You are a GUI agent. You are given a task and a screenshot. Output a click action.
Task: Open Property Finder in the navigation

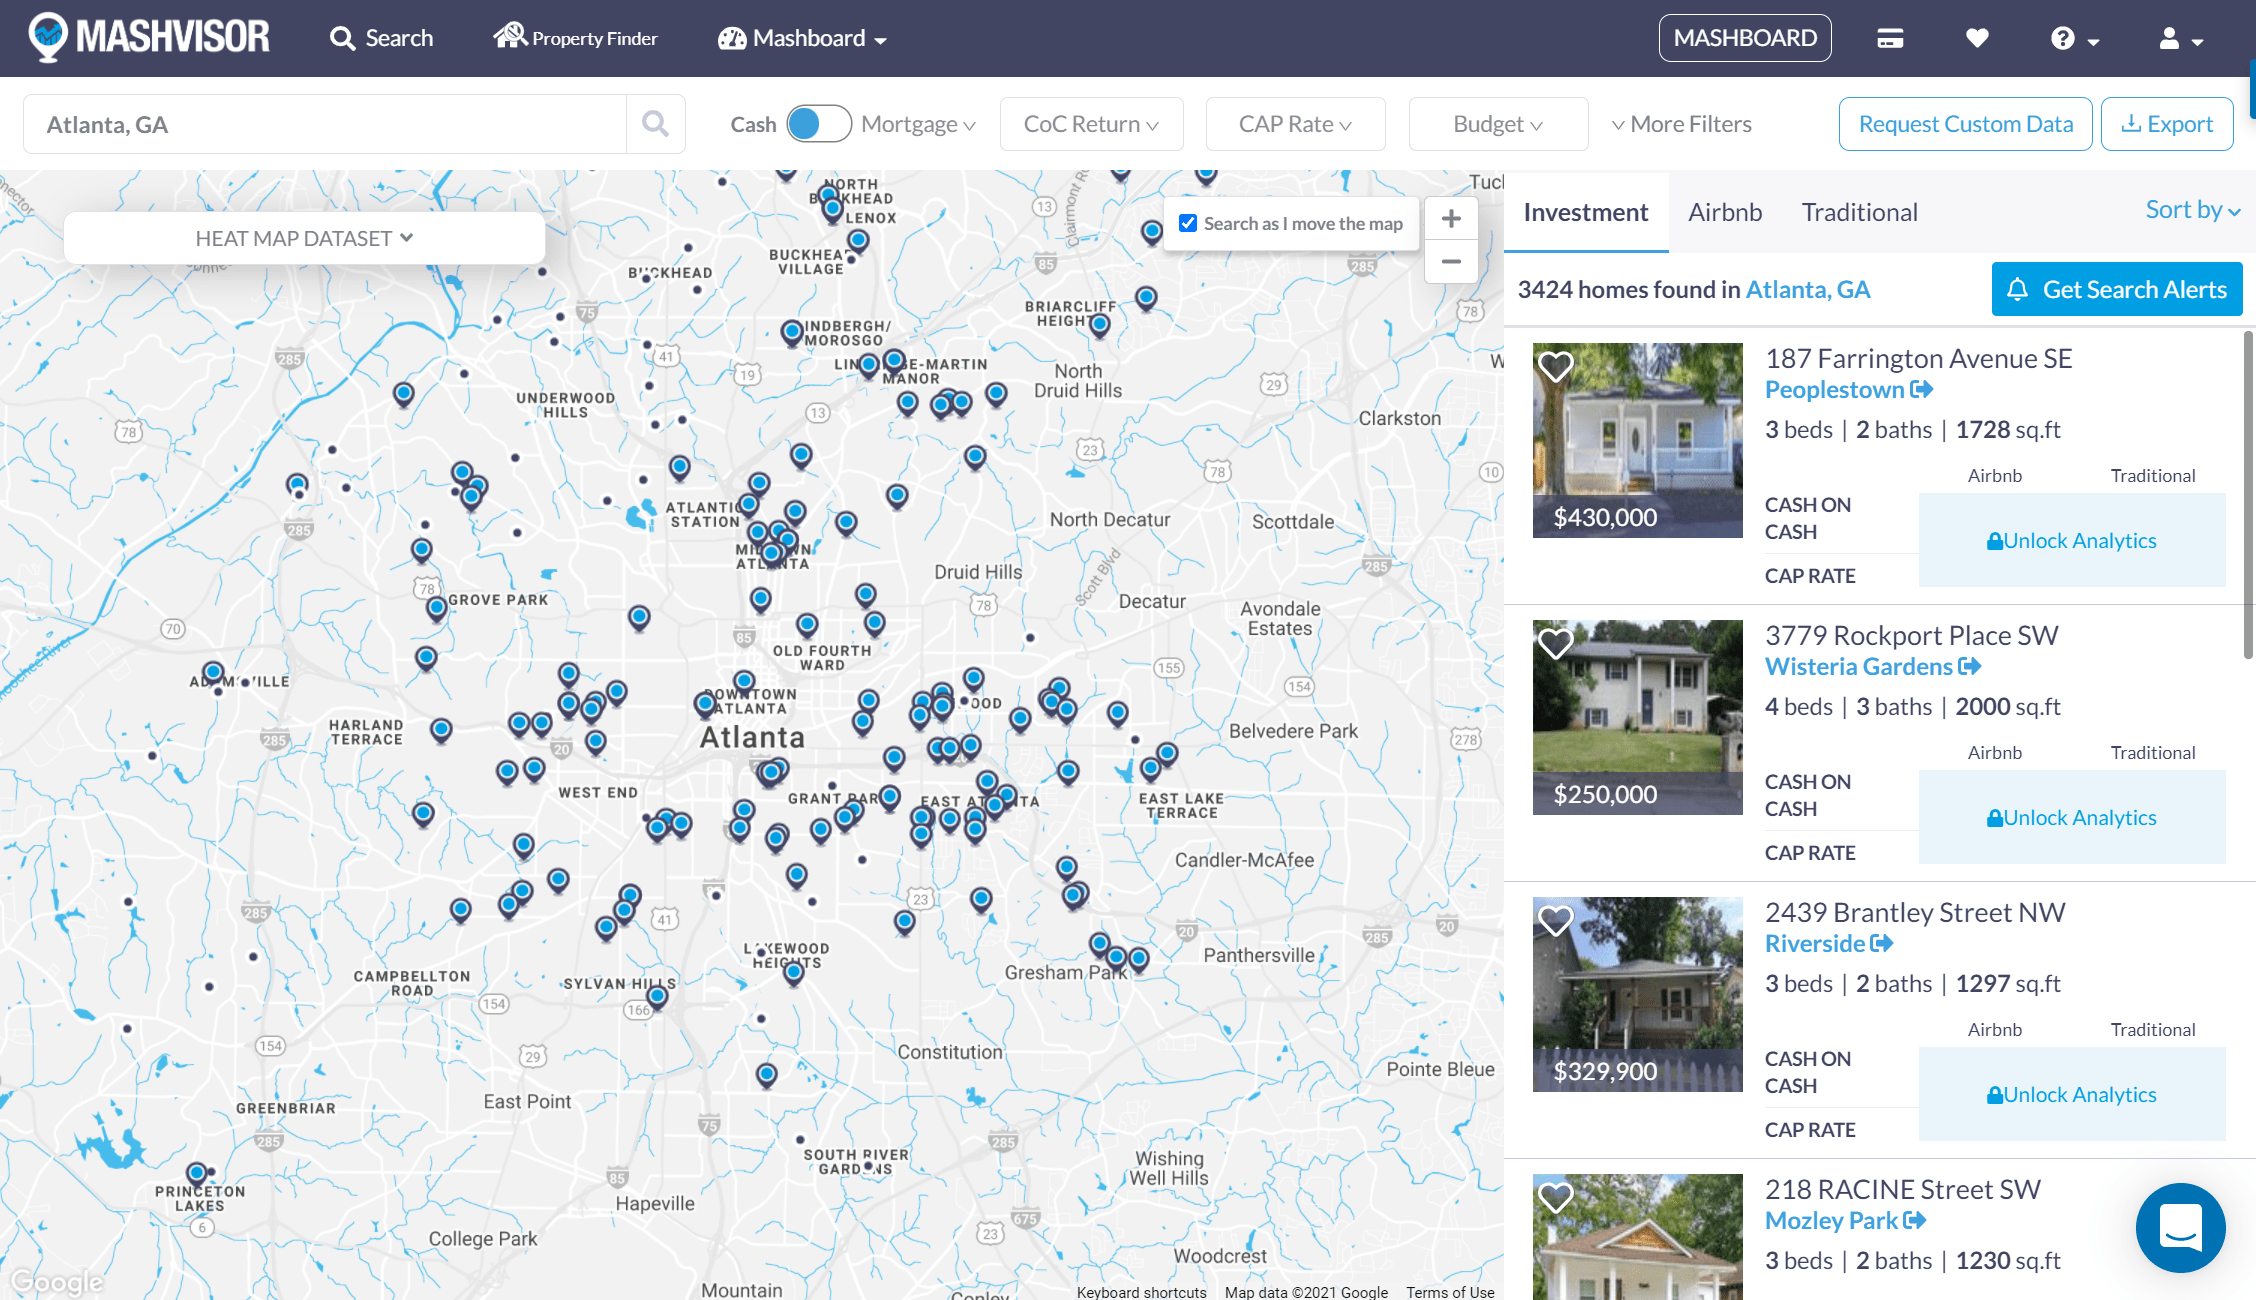[x=575, y=37]
